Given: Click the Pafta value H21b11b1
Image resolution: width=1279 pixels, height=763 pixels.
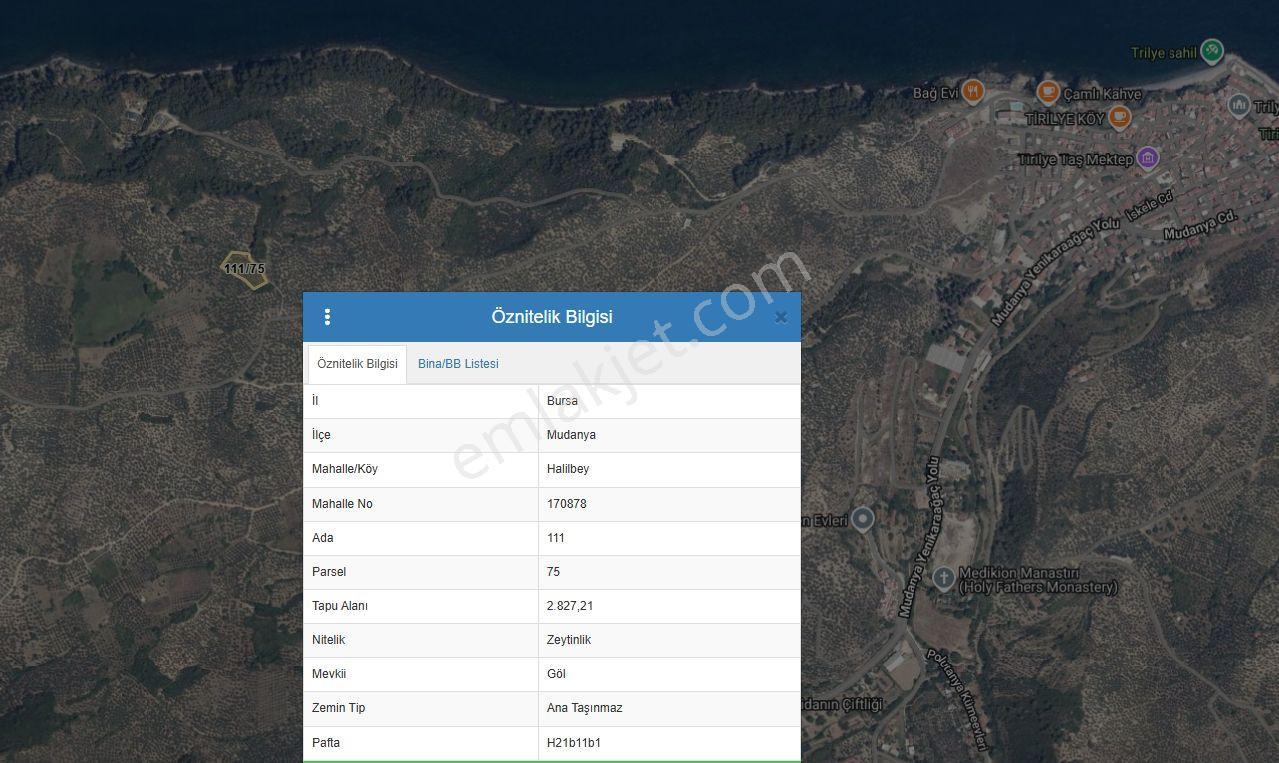Looking at the screenshot, I should coord(574,743).
